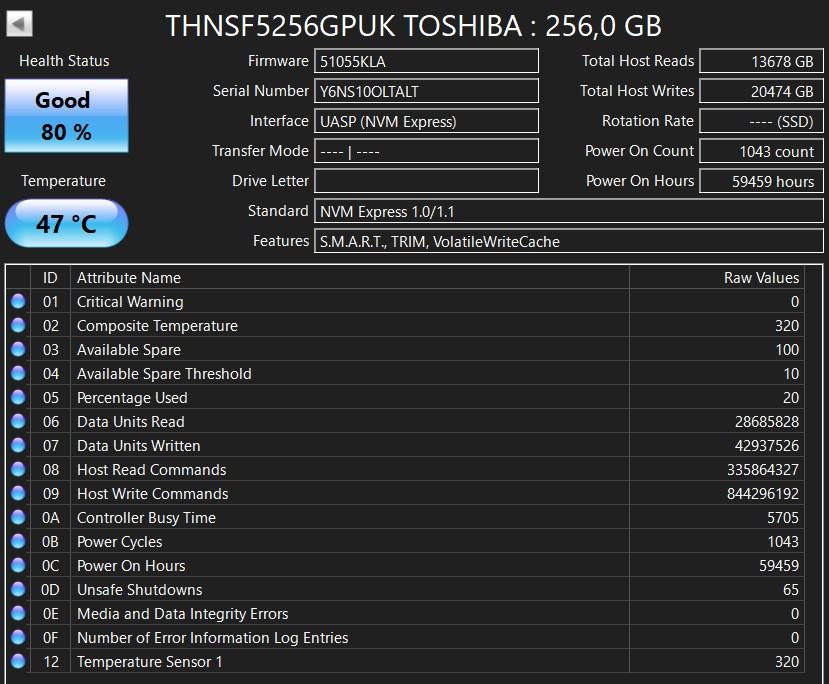Click the Features field with S.M.A.R.T., TRIM
The image size is (829, 684).
(x=569, y=241)
